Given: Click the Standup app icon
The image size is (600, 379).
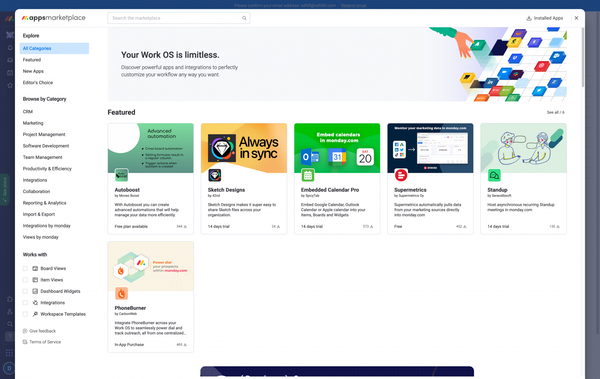Looking at the screenshot, I should point(494,175).
